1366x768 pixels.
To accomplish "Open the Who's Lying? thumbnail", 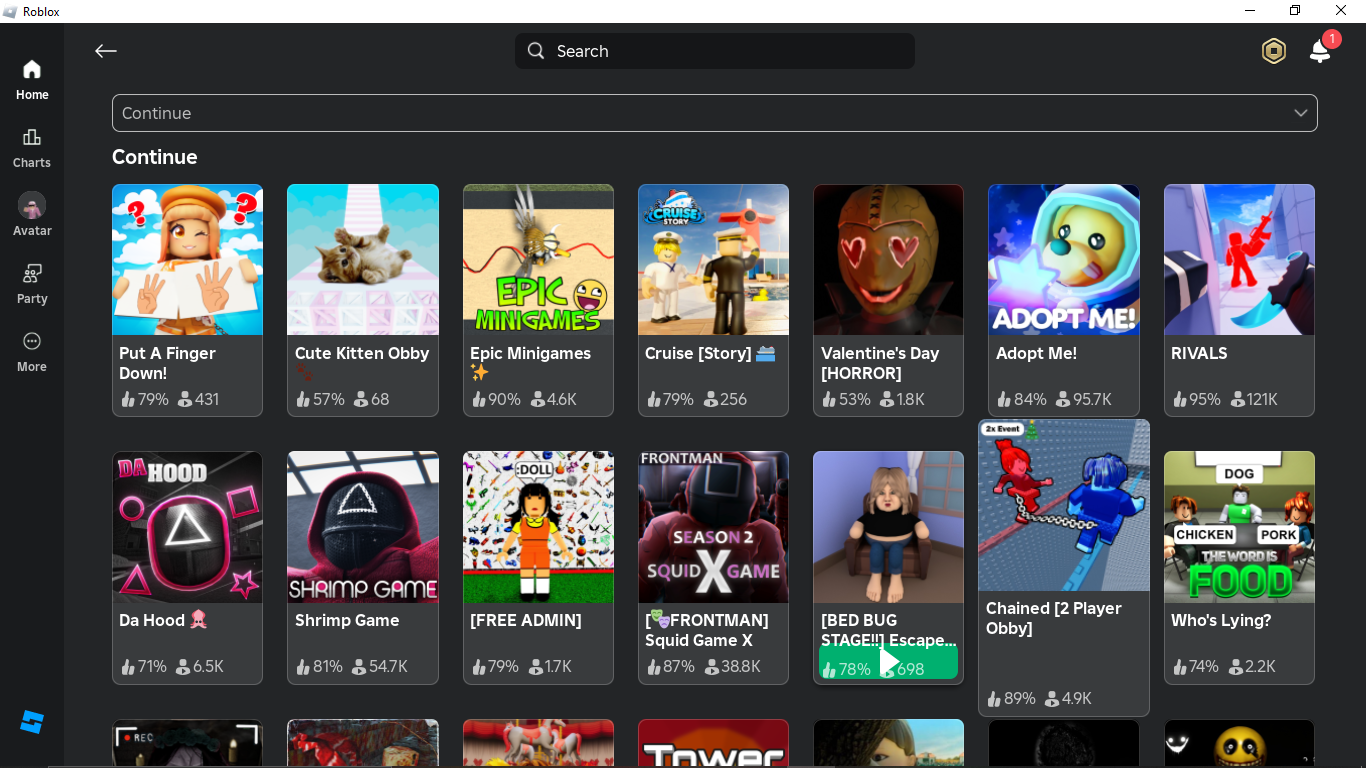I will (x=1239, y=527).
